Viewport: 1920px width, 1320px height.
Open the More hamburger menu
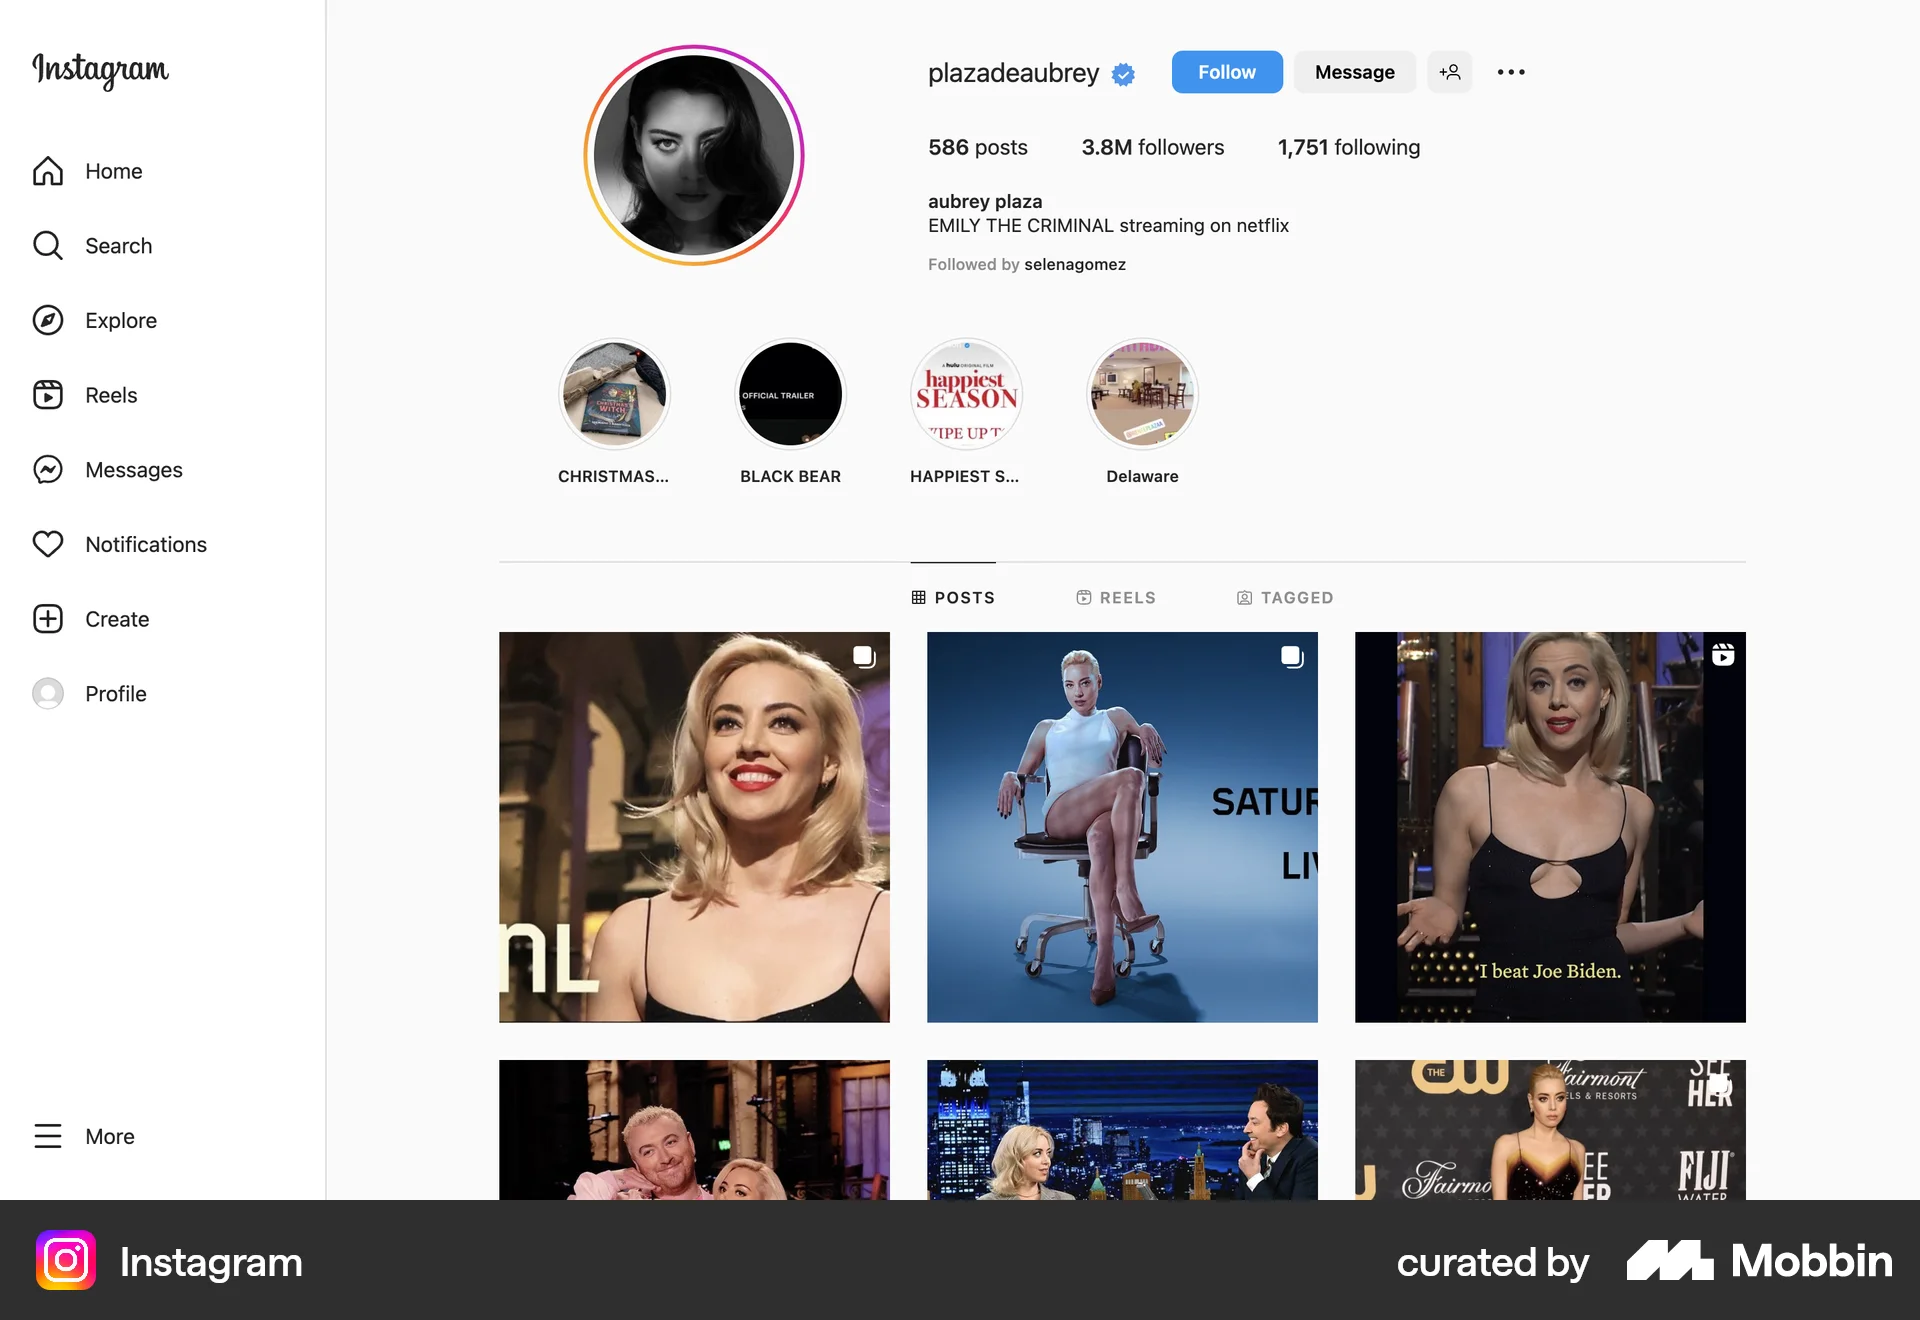coord(48,1136)
